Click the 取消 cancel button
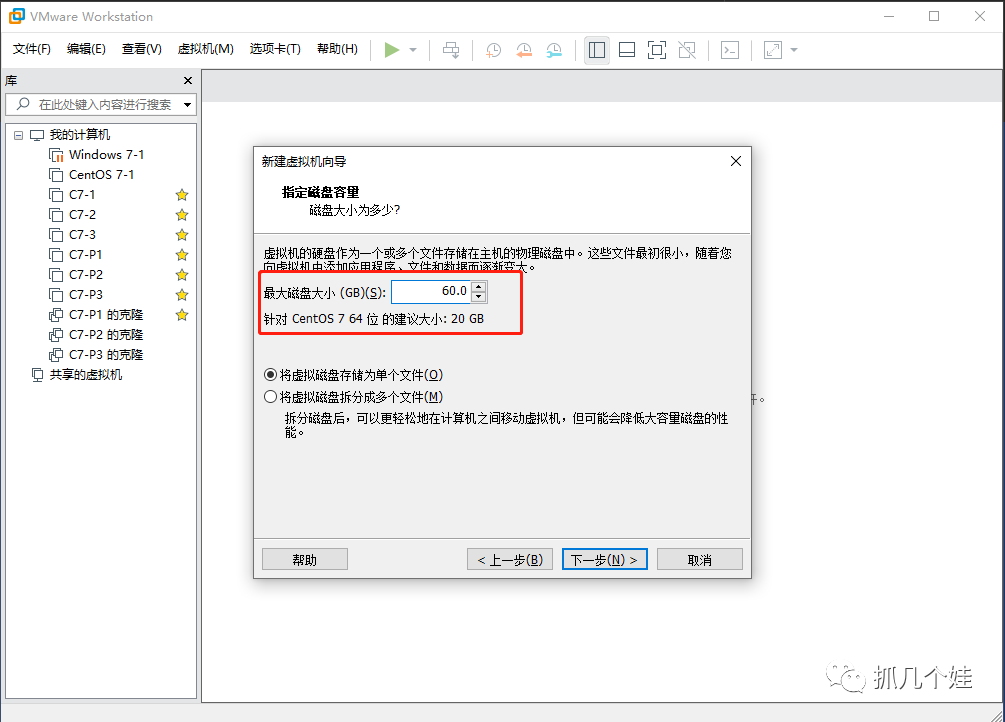The height and width of the screenshot is (722, 1005). pyautogui.click(x=700, y=560)
